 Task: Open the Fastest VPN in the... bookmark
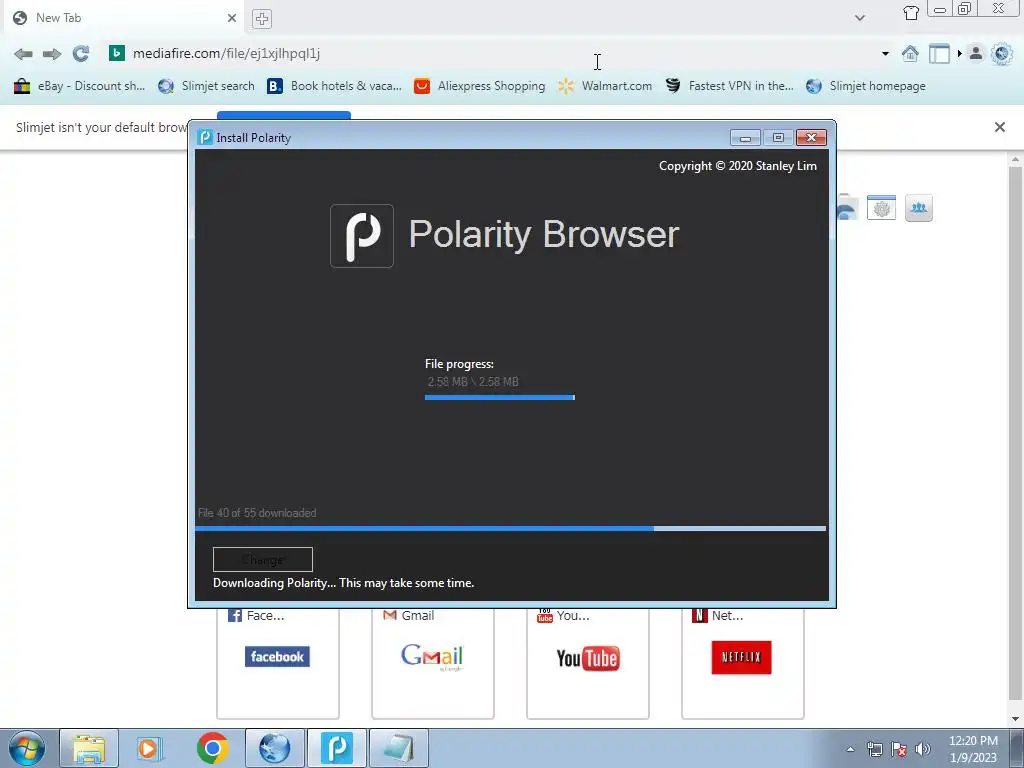point(729,86)
